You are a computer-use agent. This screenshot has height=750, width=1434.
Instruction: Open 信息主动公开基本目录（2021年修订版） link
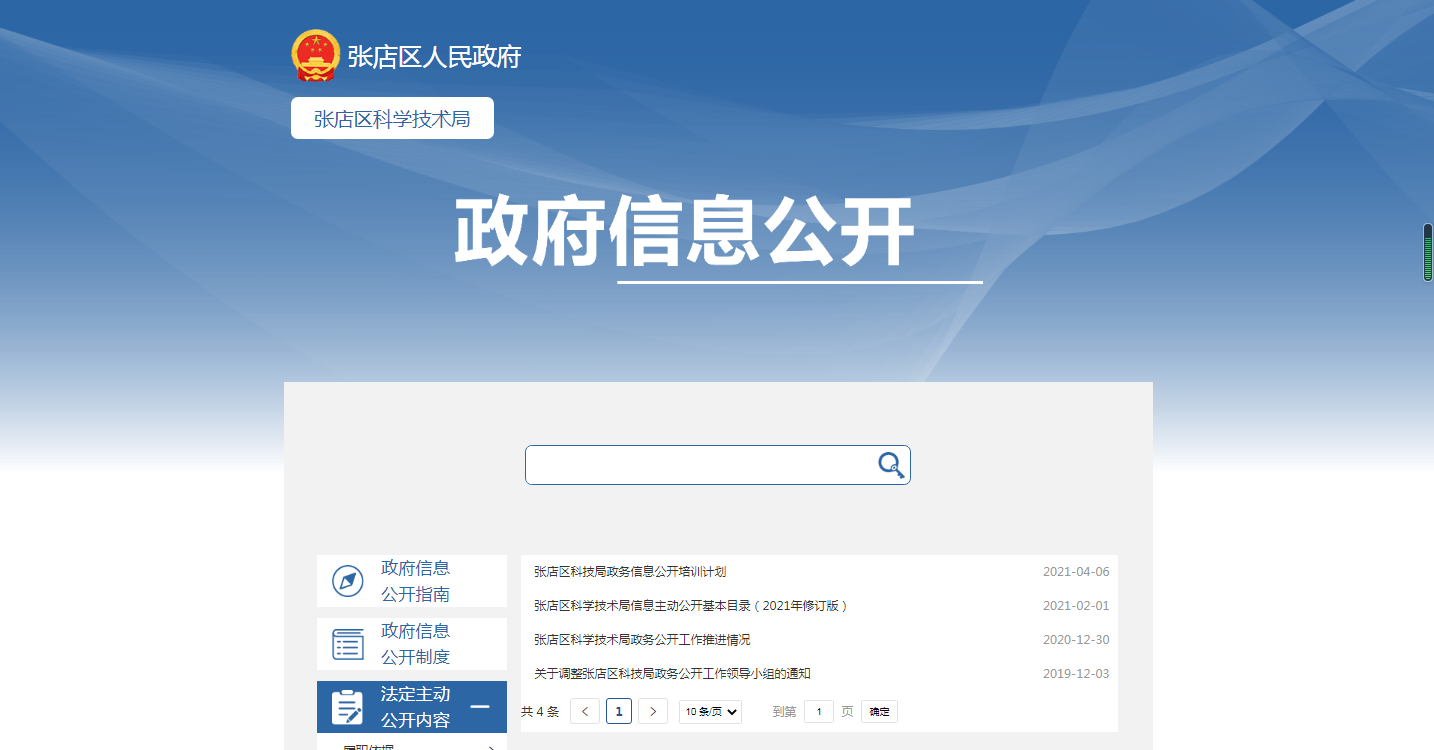pos(690,606)
